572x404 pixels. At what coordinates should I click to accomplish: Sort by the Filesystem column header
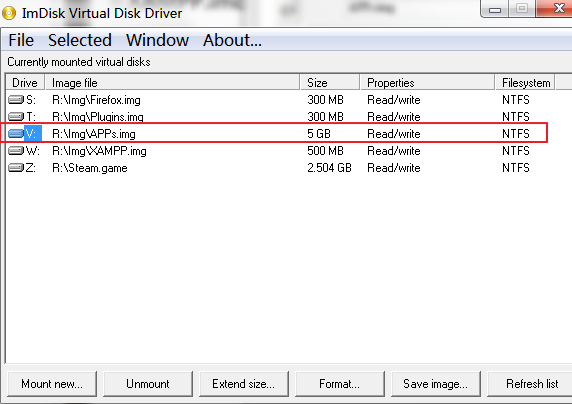point(525,83)
